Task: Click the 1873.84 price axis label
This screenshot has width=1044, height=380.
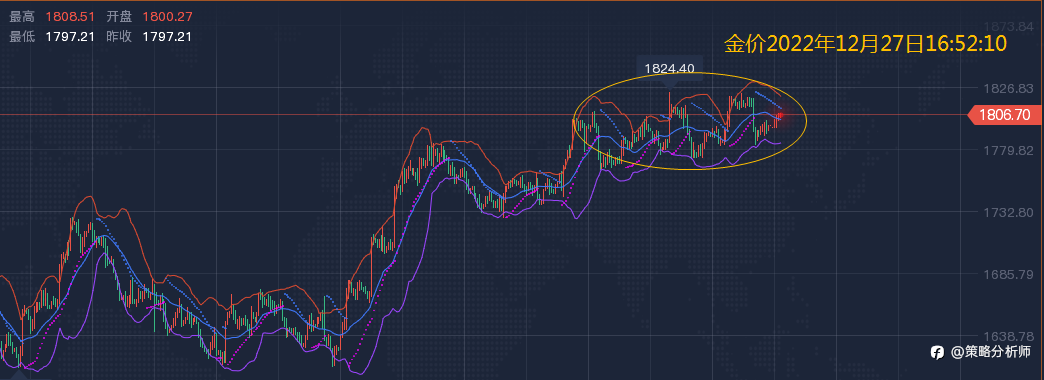Action: click(x=1008, y=27)
